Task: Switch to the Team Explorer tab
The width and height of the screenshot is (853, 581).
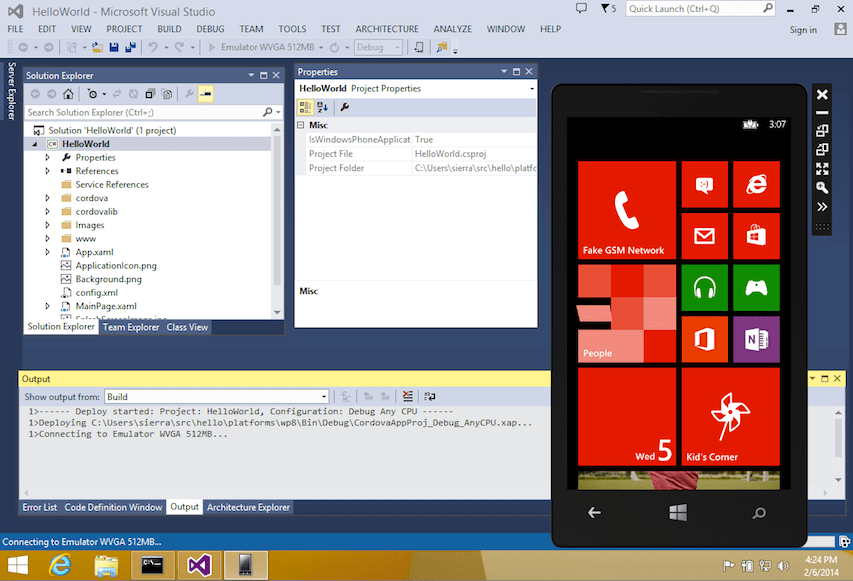Action: click(130, 326)
